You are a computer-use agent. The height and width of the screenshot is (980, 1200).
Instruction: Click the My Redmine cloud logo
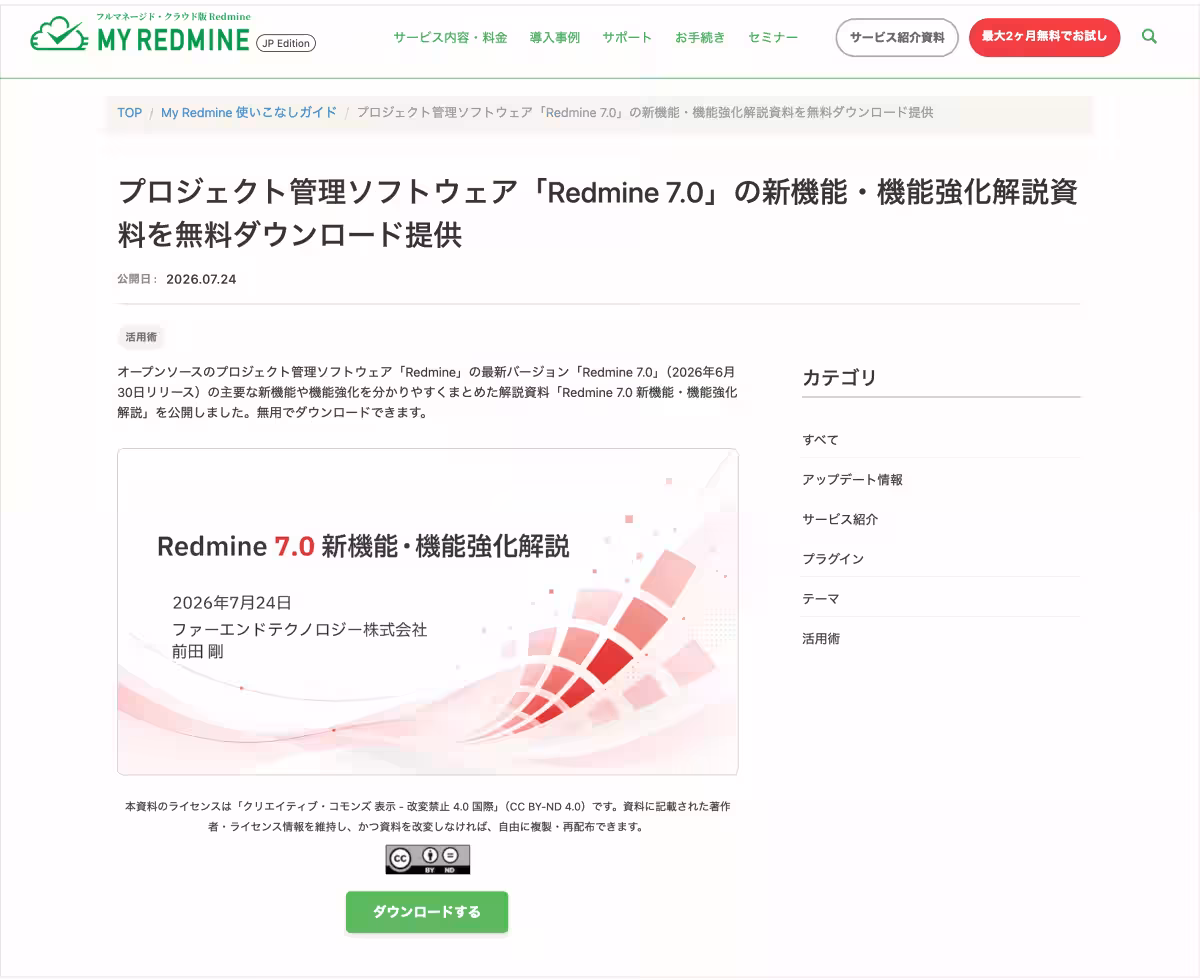[140, 34]
